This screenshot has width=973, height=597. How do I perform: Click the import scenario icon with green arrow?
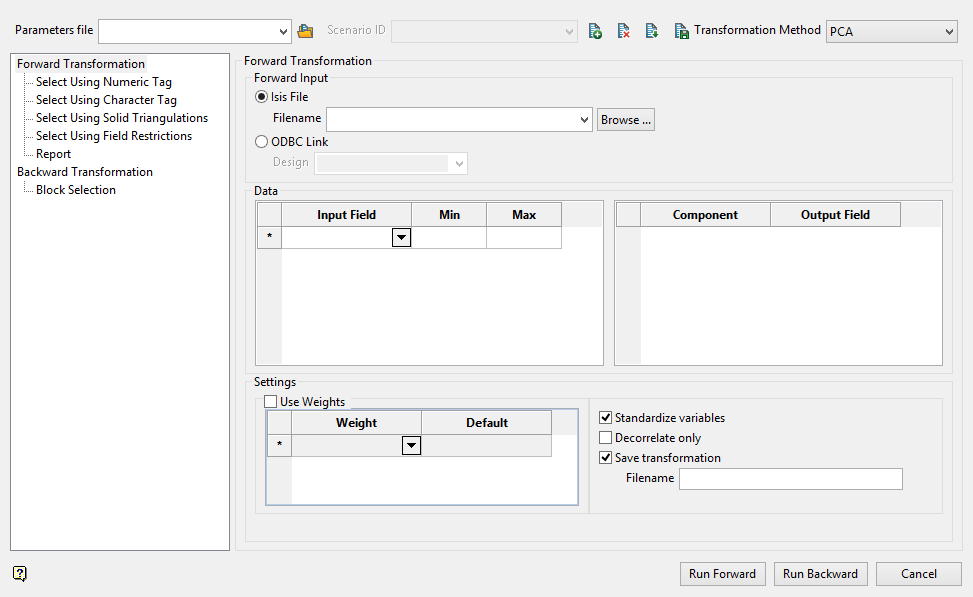[651, 31]
